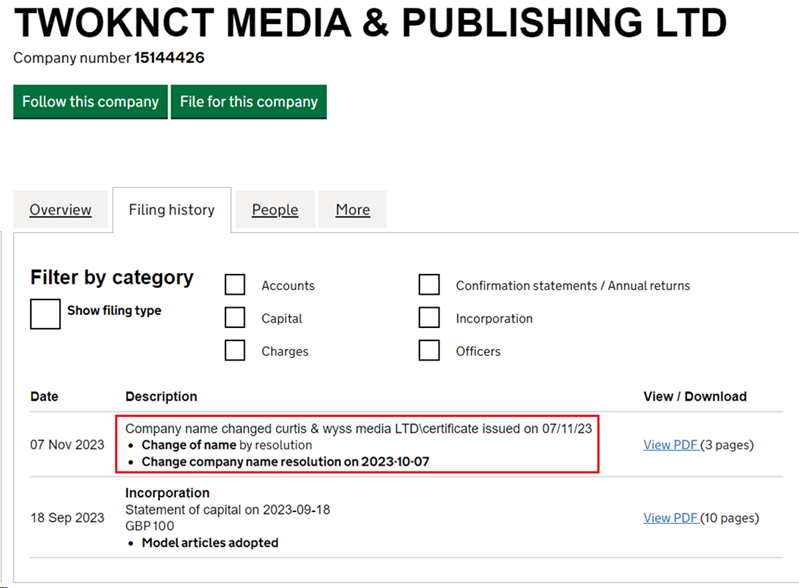Open the More tab
This screenshot has height=588, width=799.
(x=353, y=209)
